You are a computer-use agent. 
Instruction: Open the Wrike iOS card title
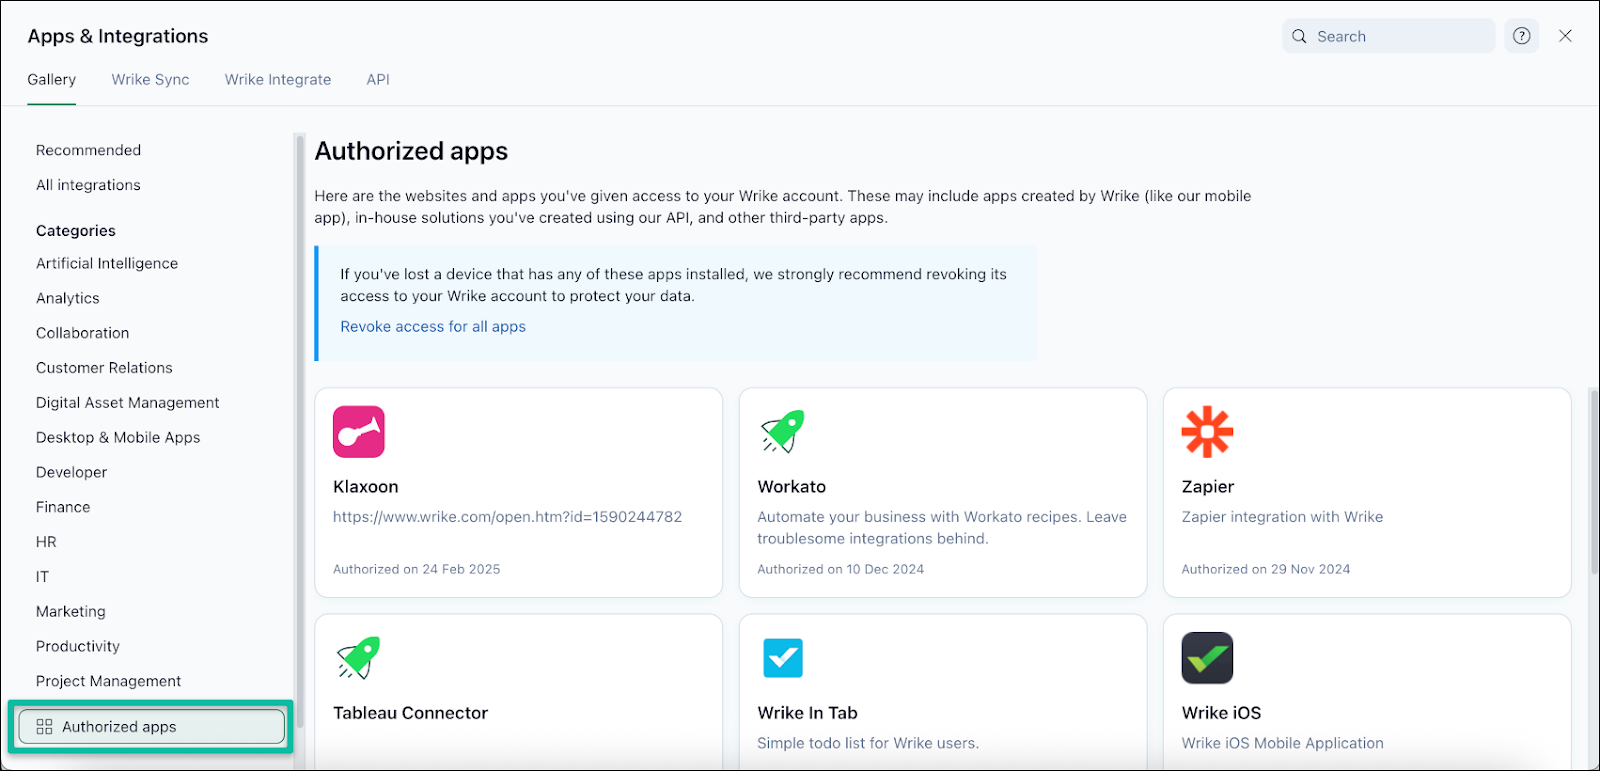click(1222, 713)
